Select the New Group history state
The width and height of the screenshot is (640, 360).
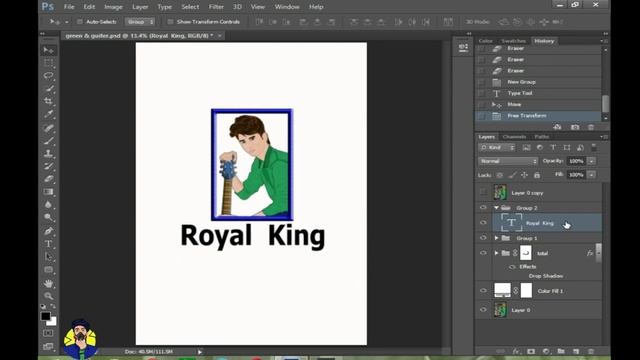(538, 82)
